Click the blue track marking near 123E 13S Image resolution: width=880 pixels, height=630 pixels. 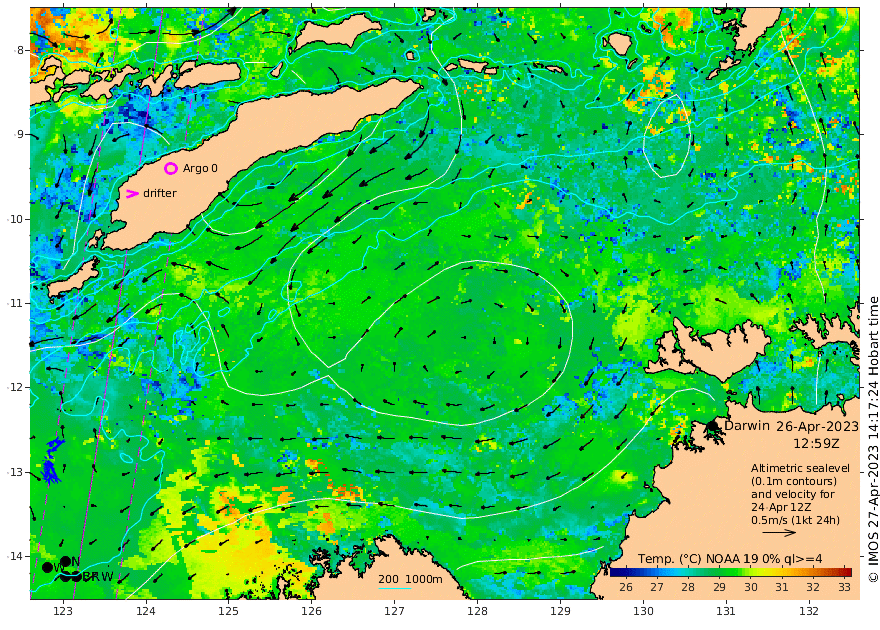[x=52, y=461]
